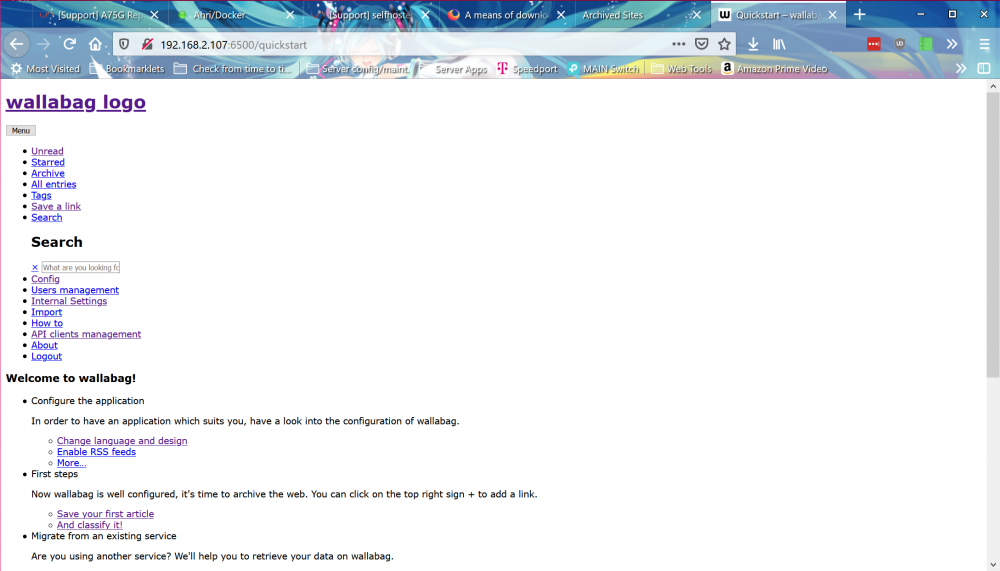1000x571 pixels.
Task: Save page to Pocket icon
Action: point(702,44)
